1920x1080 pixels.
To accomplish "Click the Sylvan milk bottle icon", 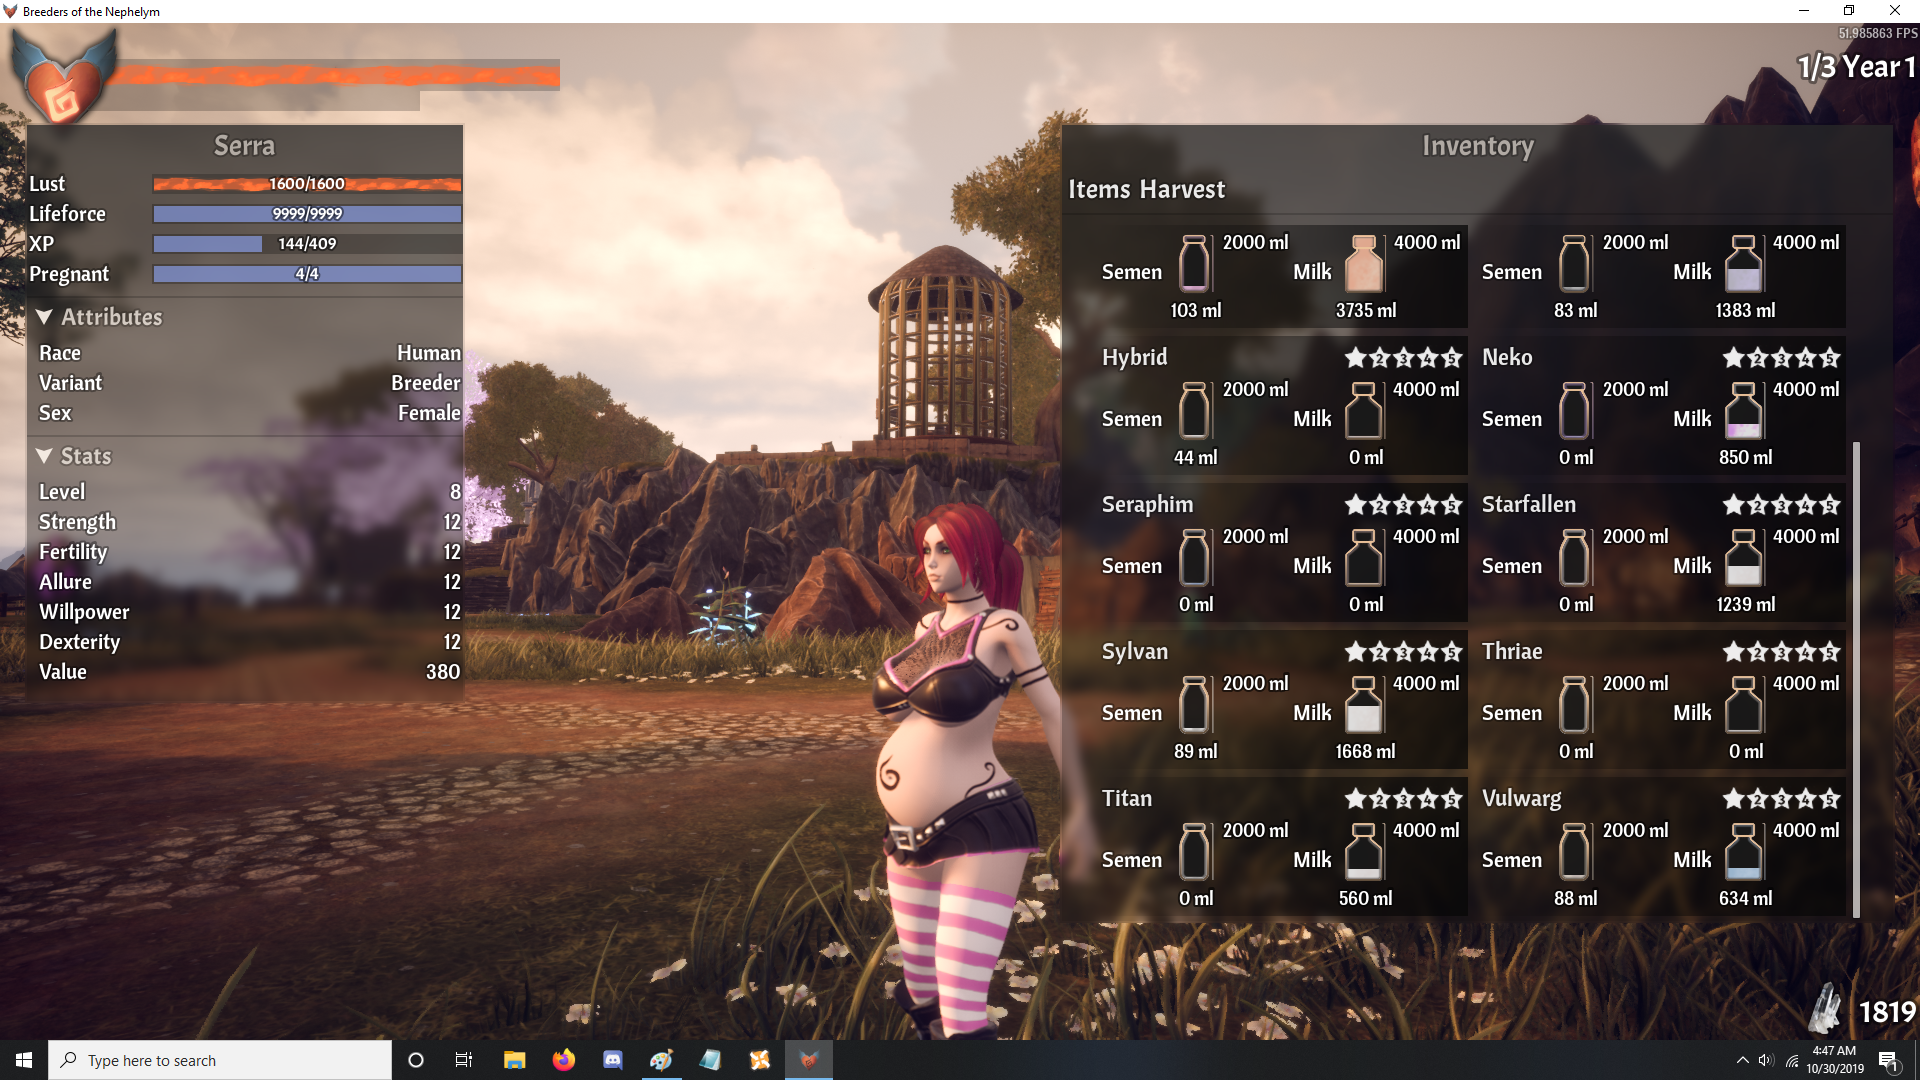I will pos(1363,704).
